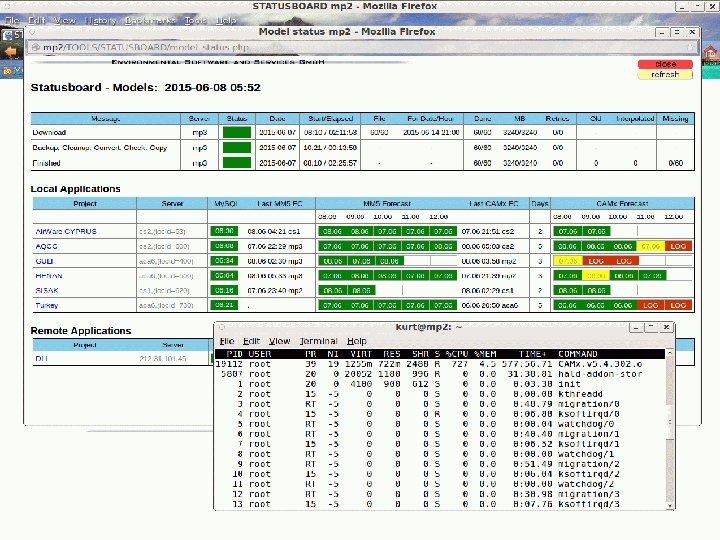Click the terminal scrollbar up arrow
The height and width of the screenshot is (540, 720).
pos(669,353)
